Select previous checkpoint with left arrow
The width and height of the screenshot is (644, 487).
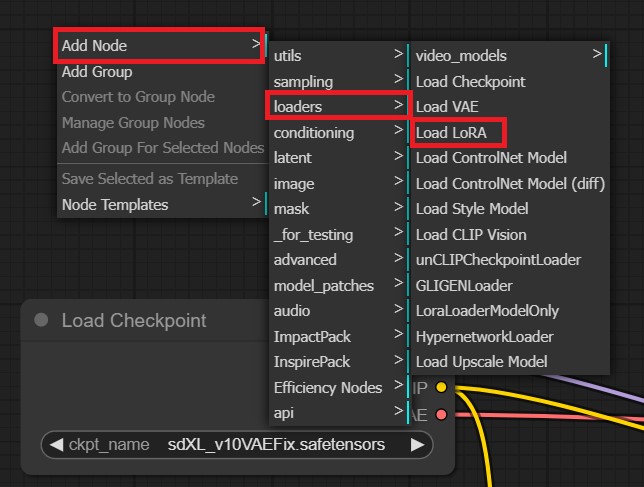[x=56, y=444]
